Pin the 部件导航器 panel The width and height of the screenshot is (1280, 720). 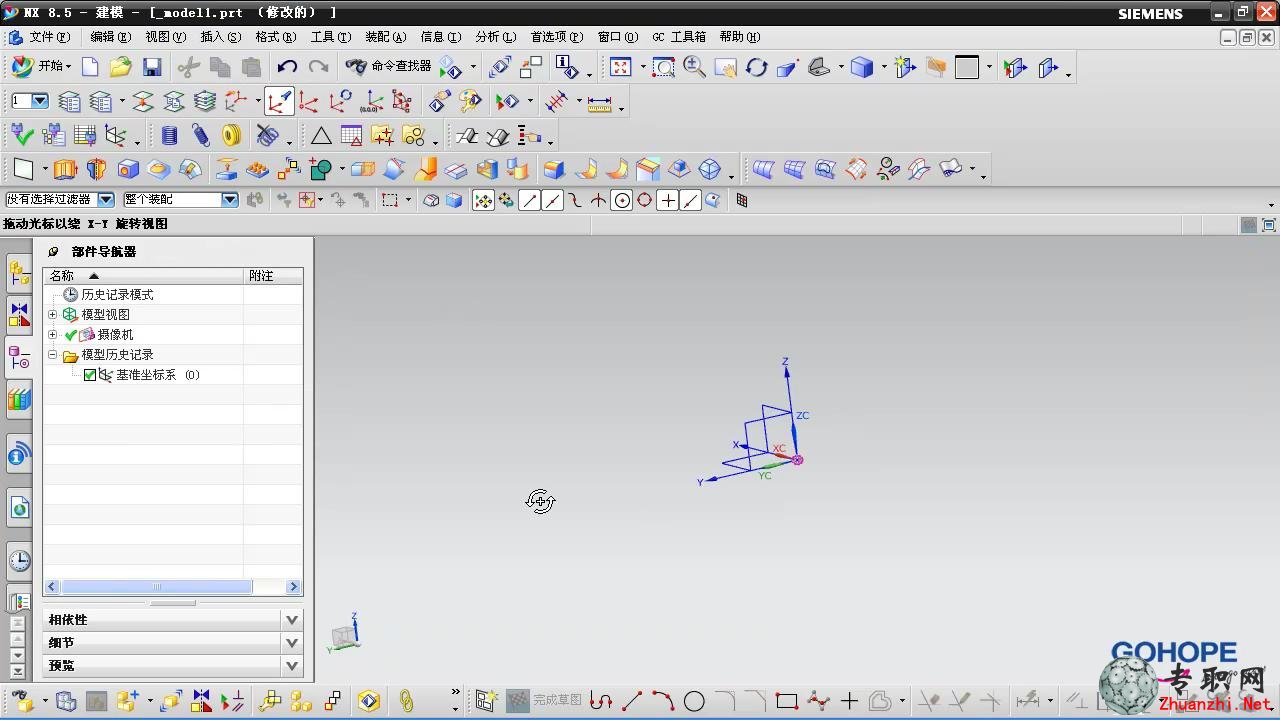pos(54,252)
